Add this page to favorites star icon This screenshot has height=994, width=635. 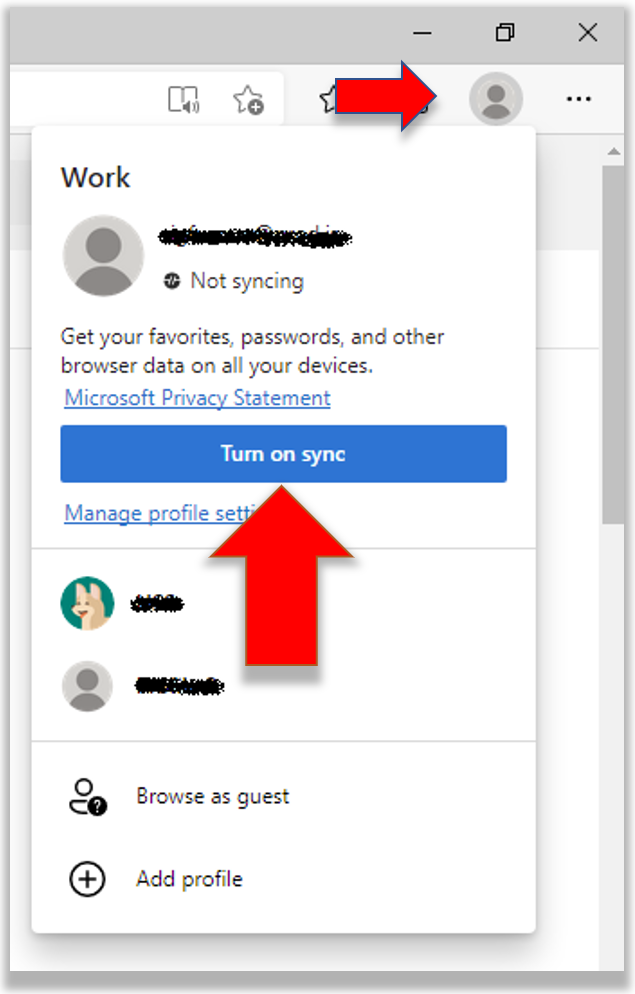(x=247, y=99)
